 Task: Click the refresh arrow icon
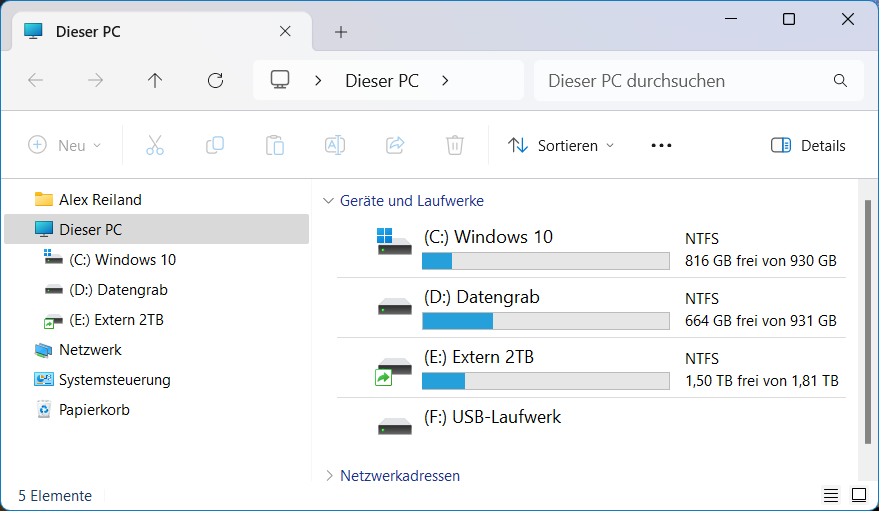tap(215, 81)
